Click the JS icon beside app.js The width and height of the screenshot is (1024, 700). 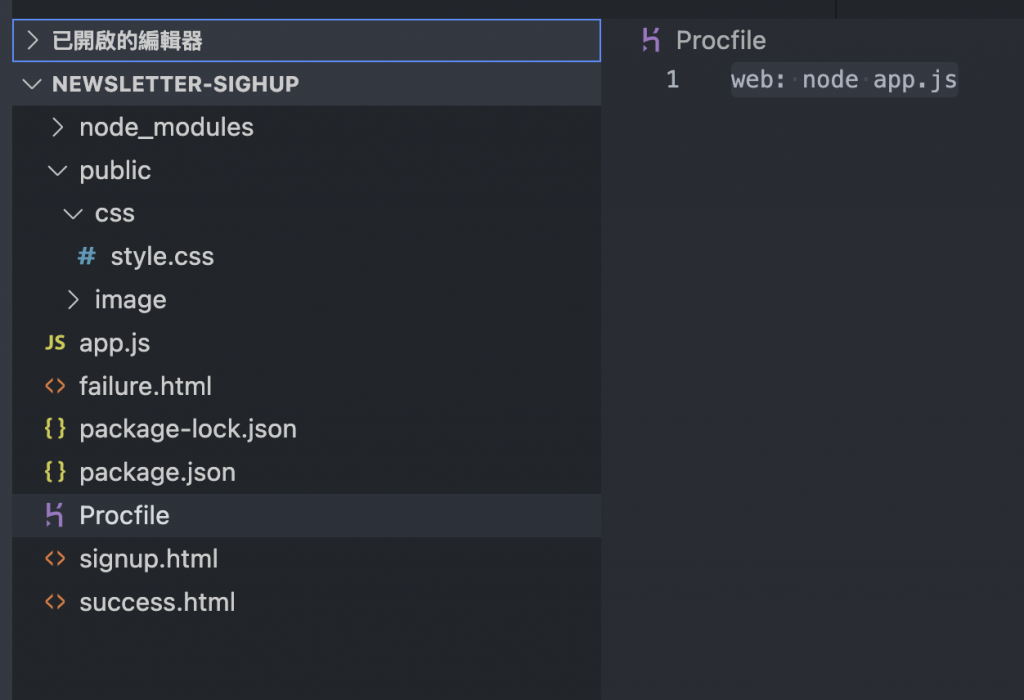pyautogui.click(x=55, y=343)
